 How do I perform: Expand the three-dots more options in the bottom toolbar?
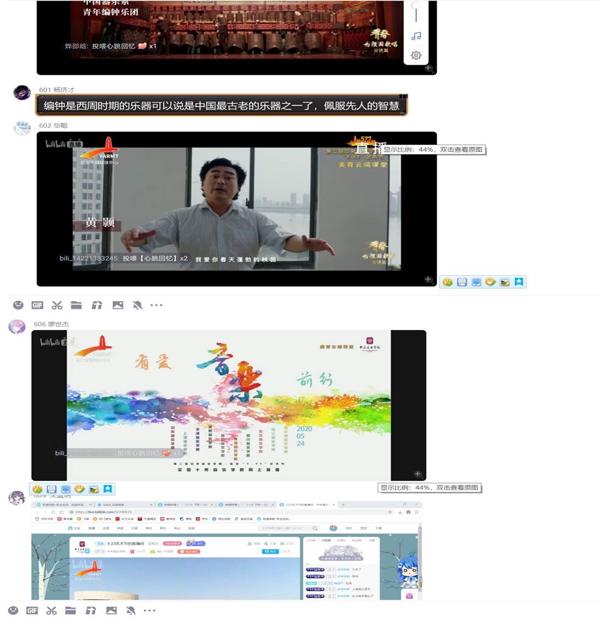[156, 610]
